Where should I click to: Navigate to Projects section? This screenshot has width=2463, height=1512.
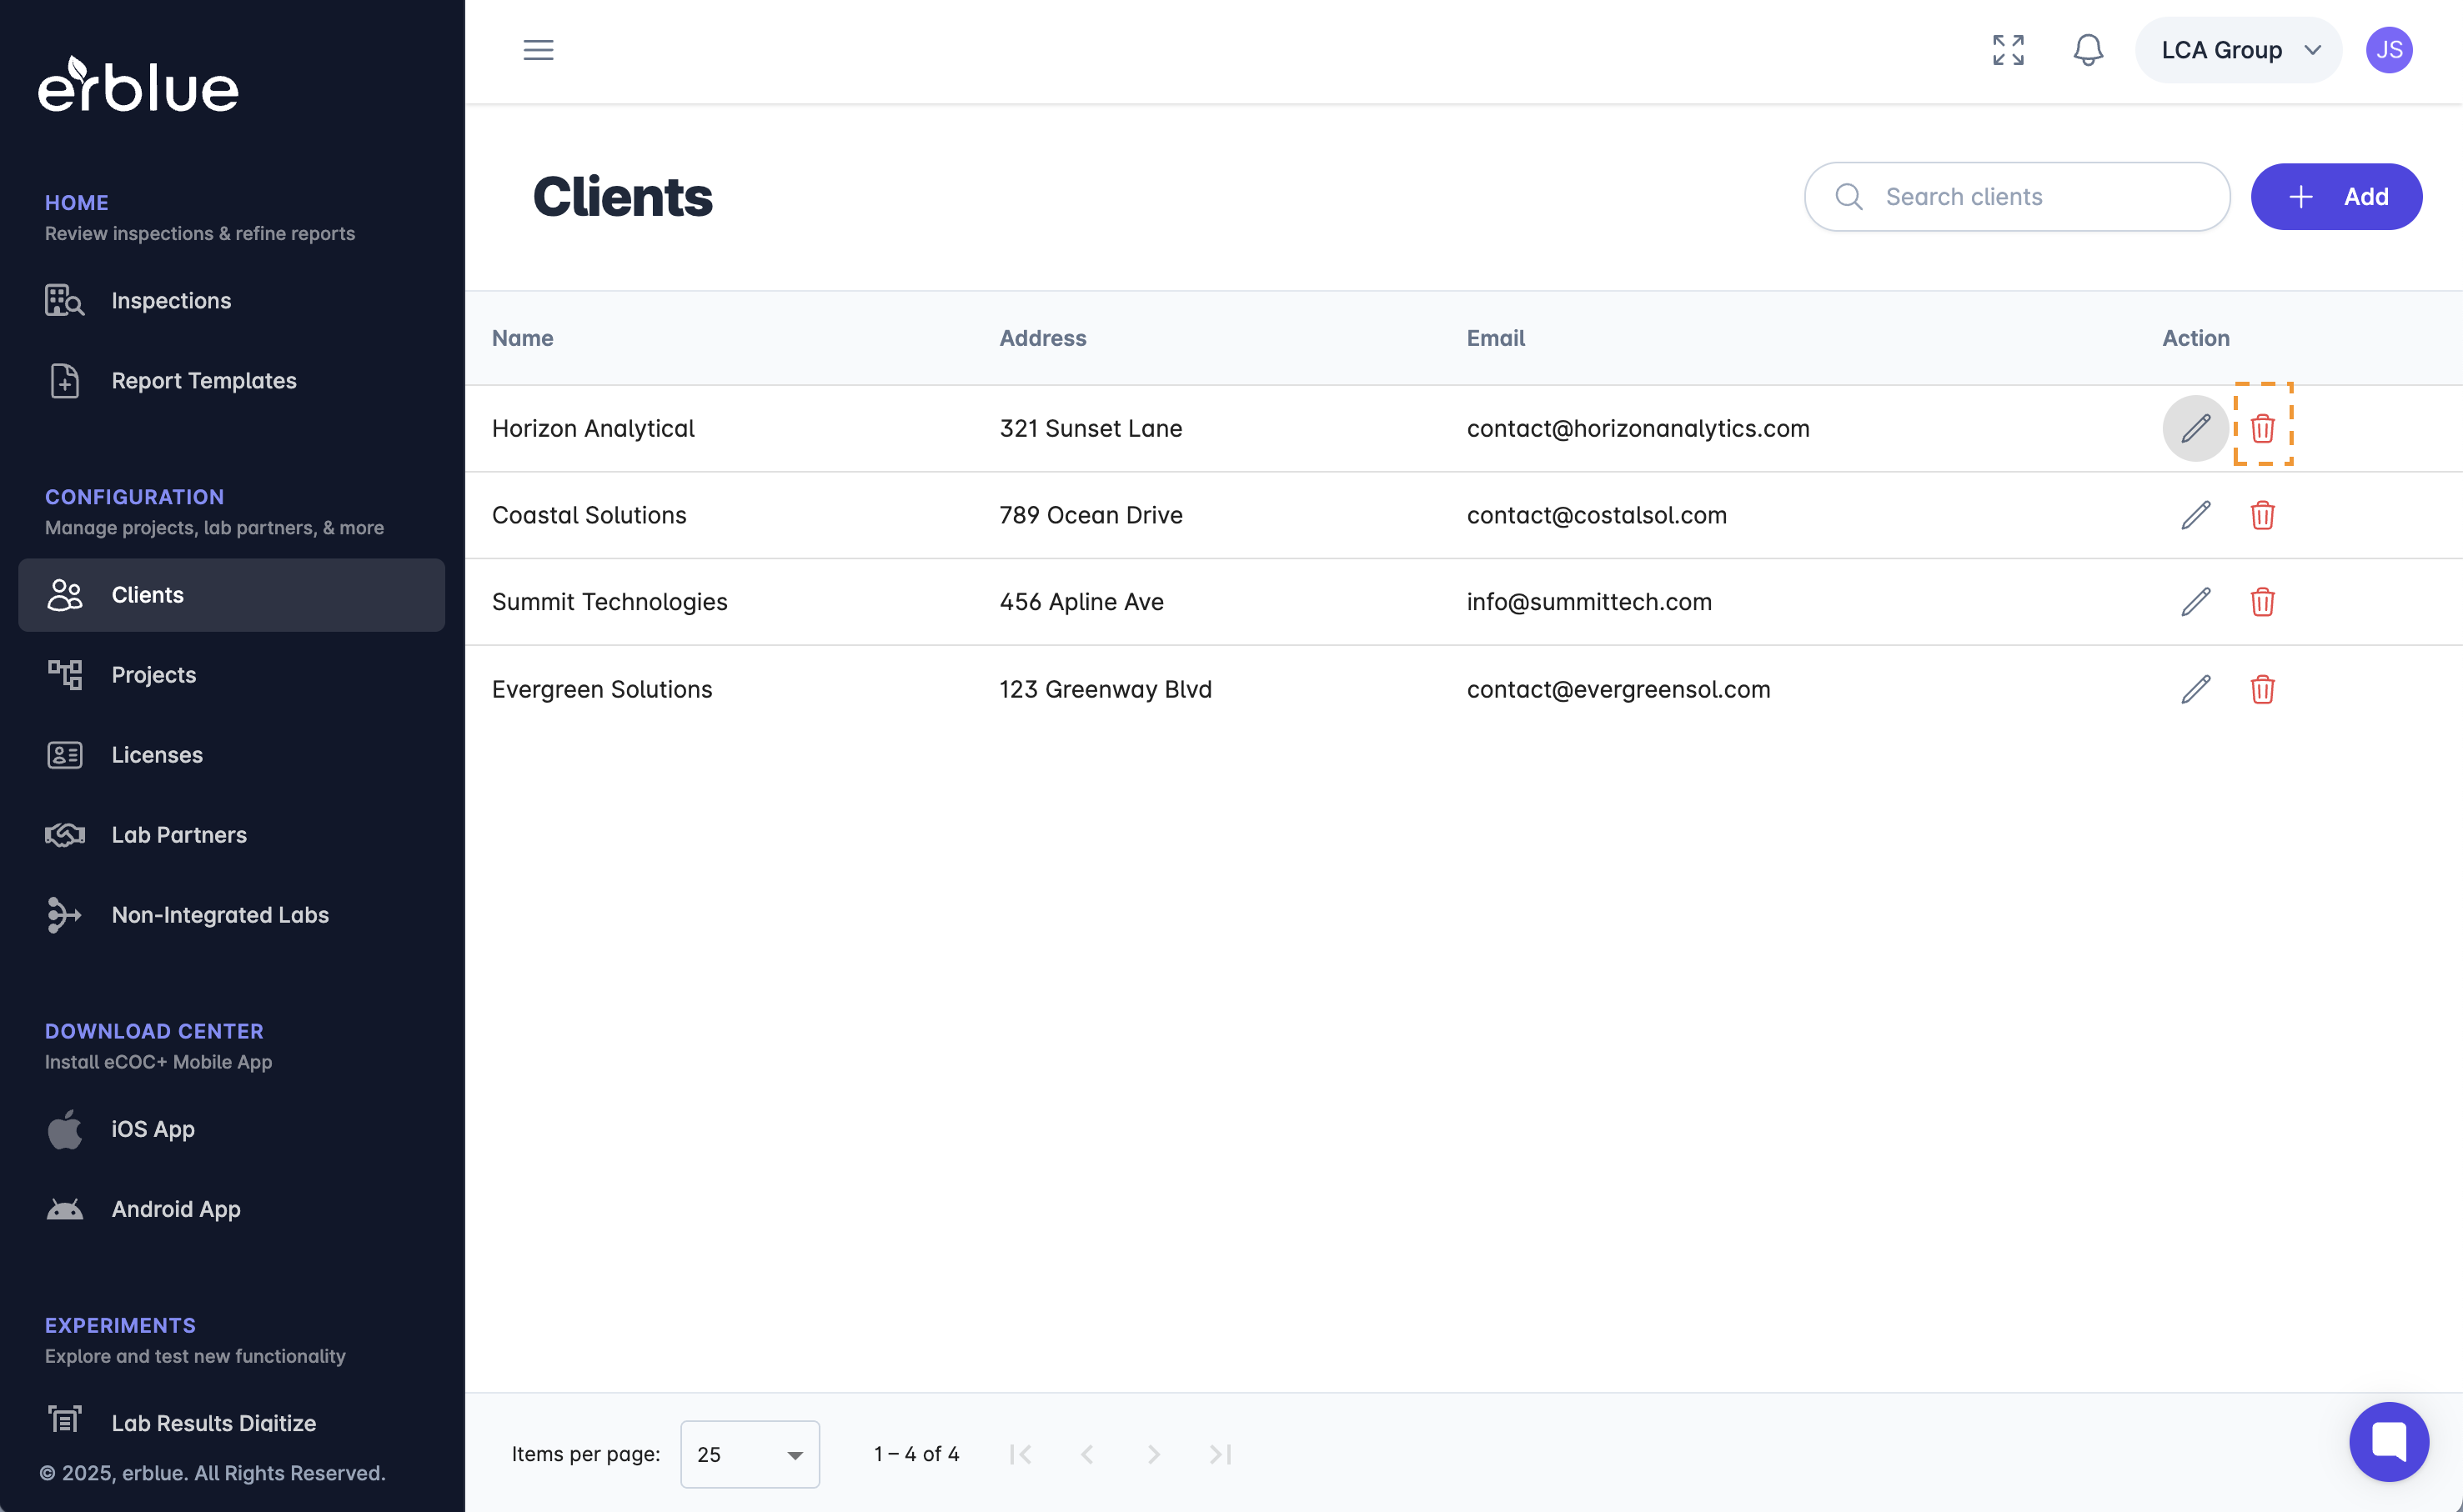(153, 675)
